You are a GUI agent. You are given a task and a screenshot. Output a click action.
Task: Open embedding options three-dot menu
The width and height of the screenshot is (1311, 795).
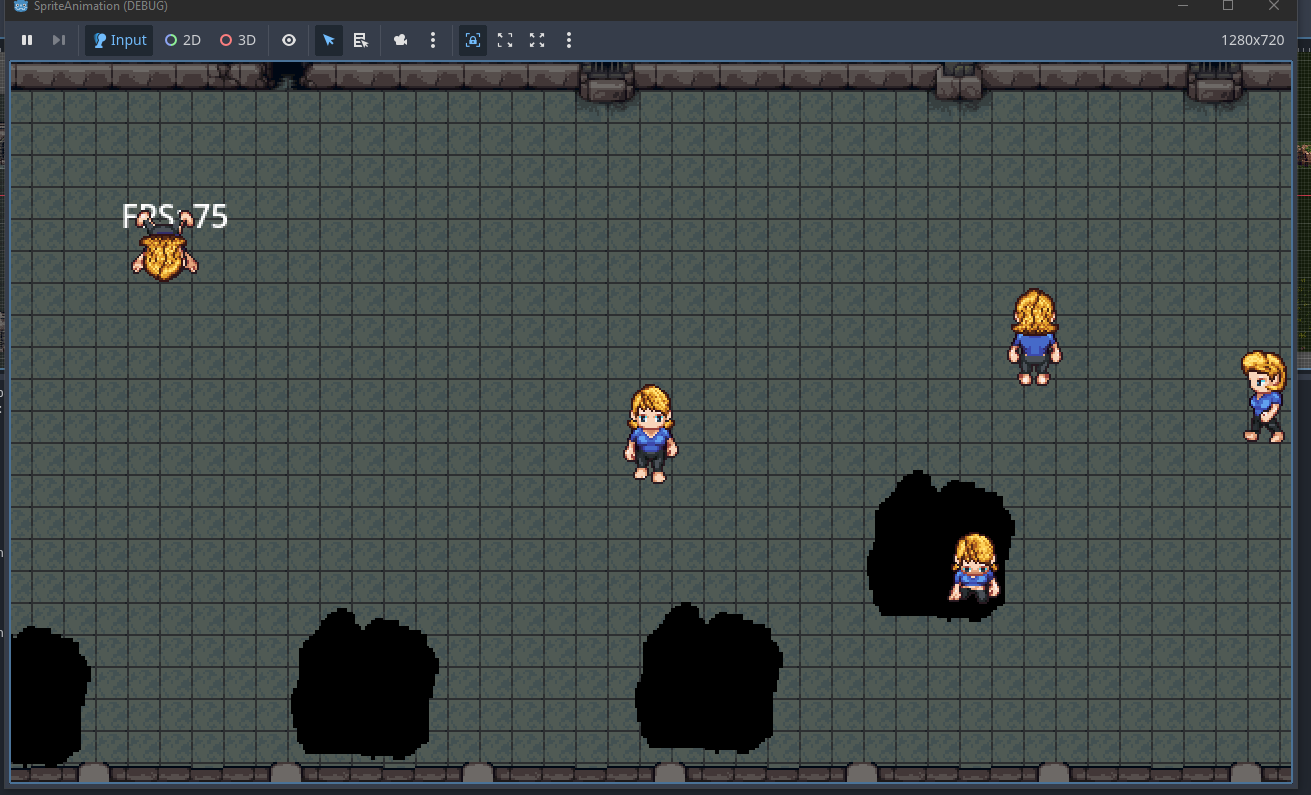pyautogui.click(x=569, y=40)
